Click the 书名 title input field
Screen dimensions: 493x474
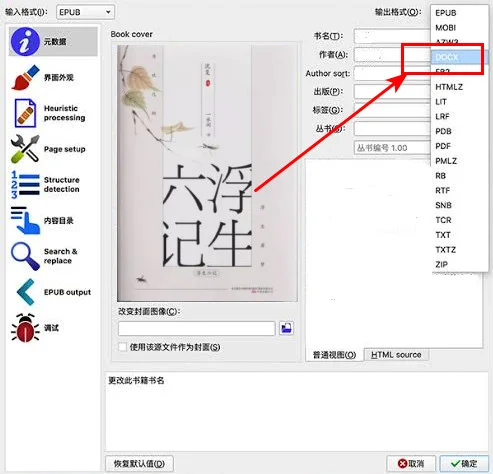pyautogui.click(x=392, y=36)
